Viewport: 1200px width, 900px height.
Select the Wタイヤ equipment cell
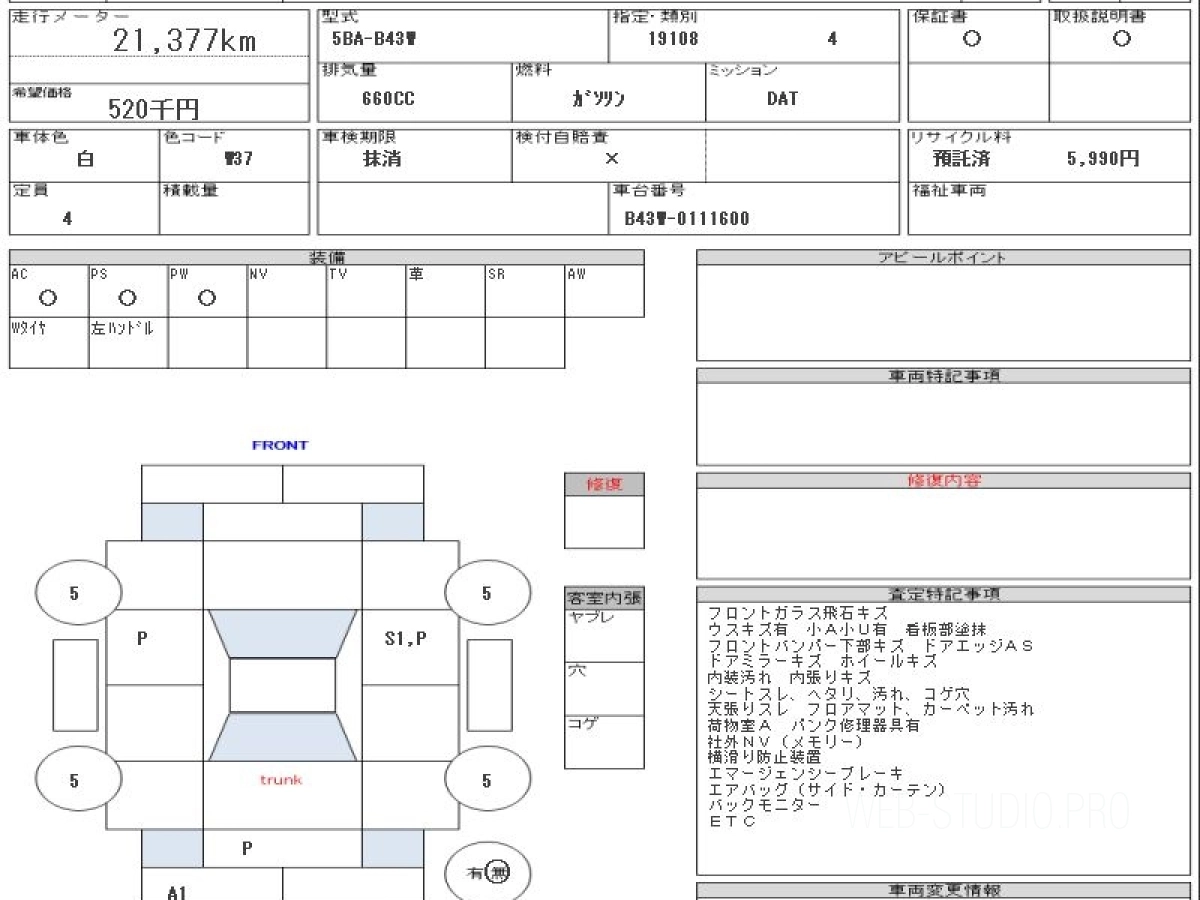[49, 343]
